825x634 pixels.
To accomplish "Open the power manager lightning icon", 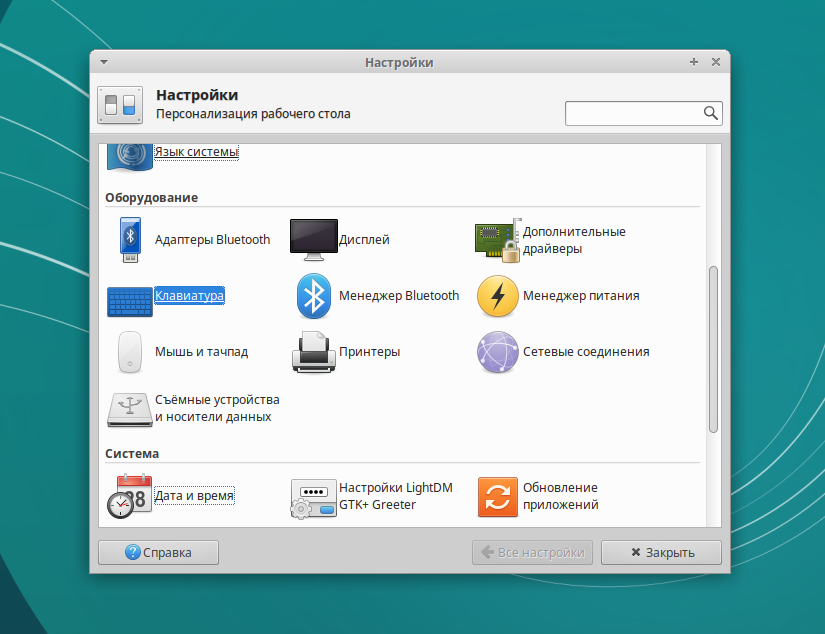I will click(x=498, y=296).
